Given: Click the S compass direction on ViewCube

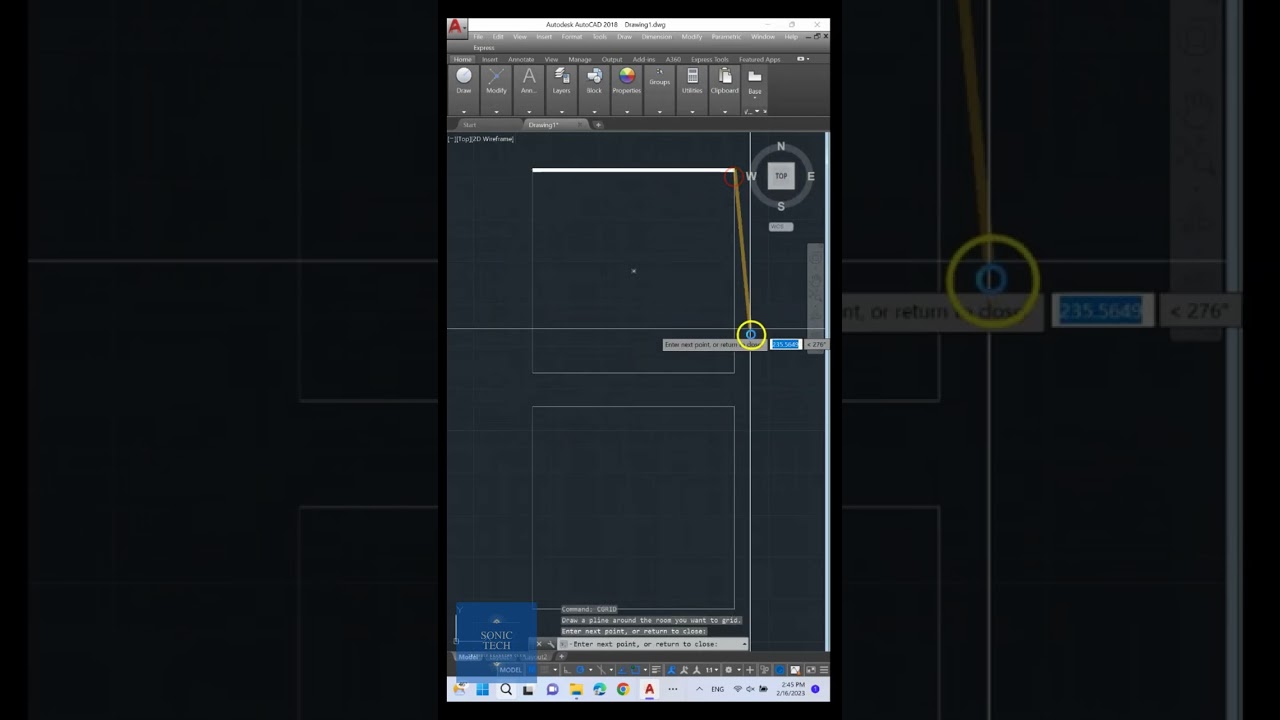Looking at the screenshot, I should [781, 206].
